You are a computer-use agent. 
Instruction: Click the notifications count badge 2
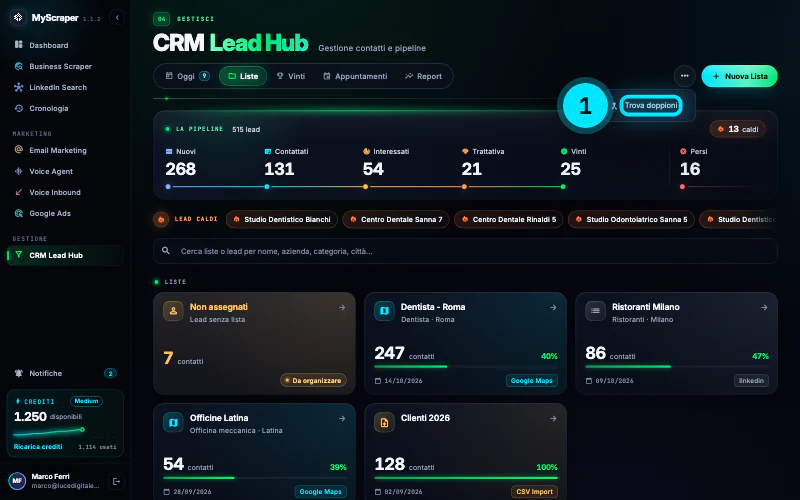point(110,373)
